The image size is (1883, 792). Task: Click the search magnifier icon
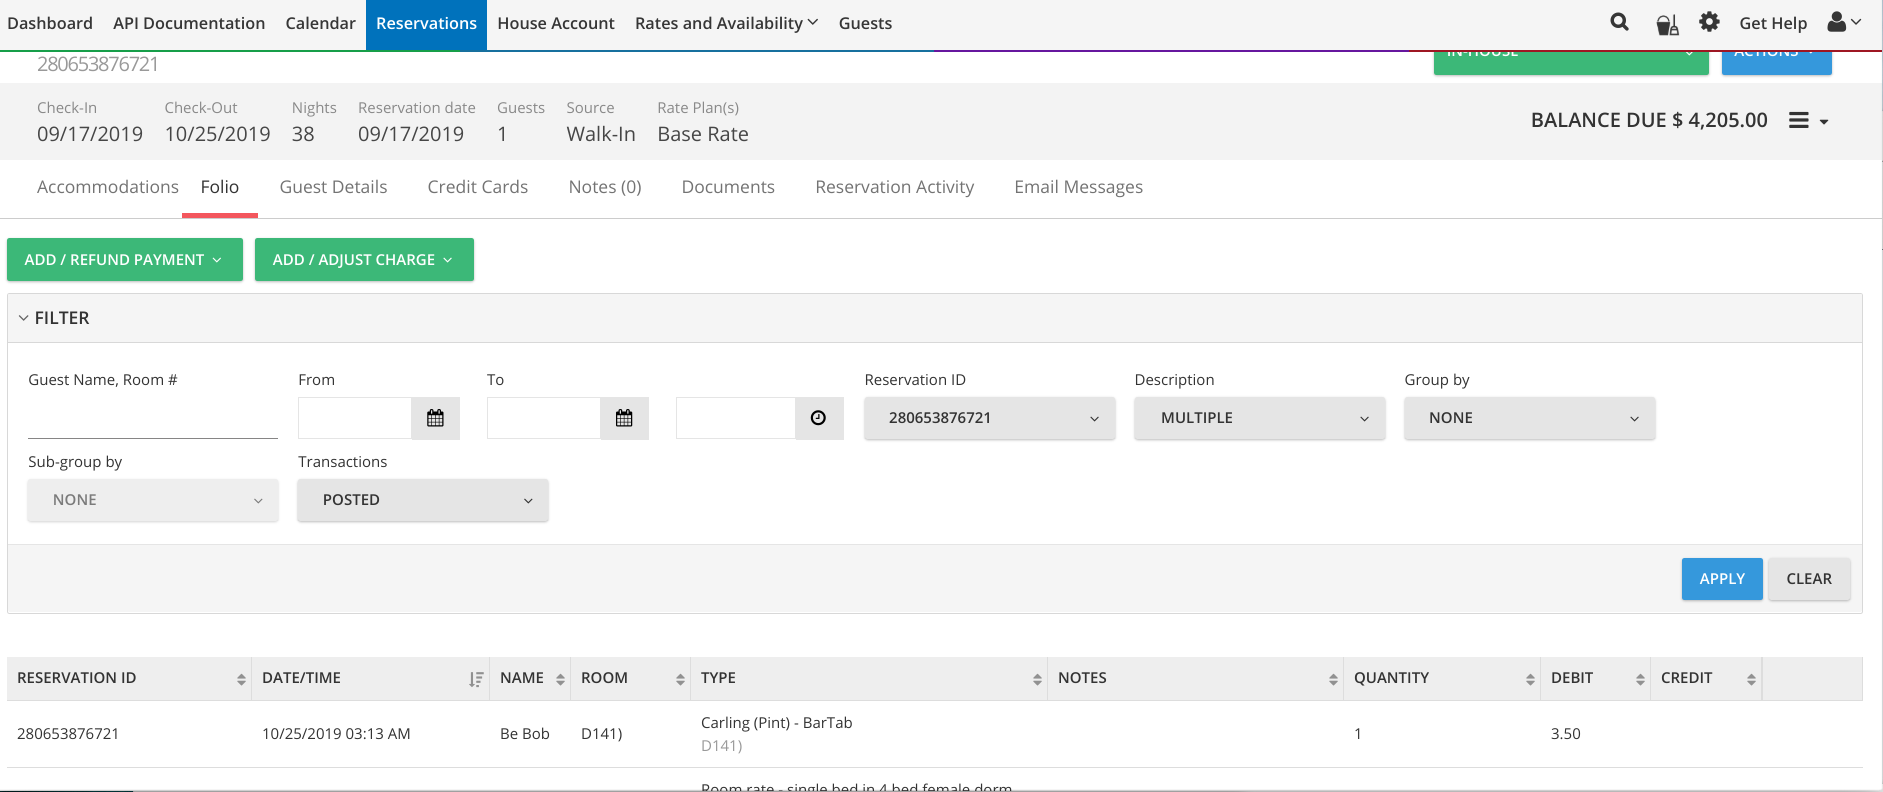tap(1619, 22)
